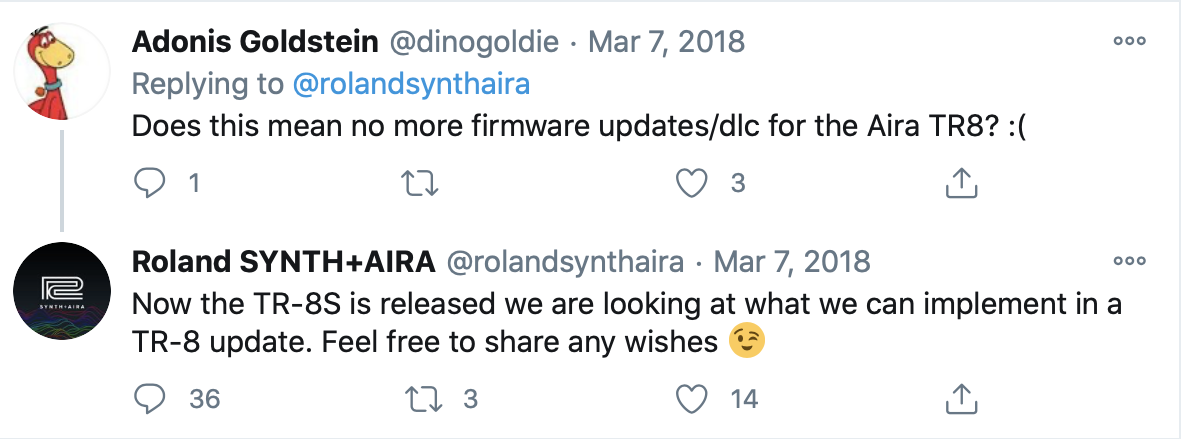Like the Roland SYNTH+AIRA tweet
This screenshot has height=439, width=1182.
coord(692,398)
